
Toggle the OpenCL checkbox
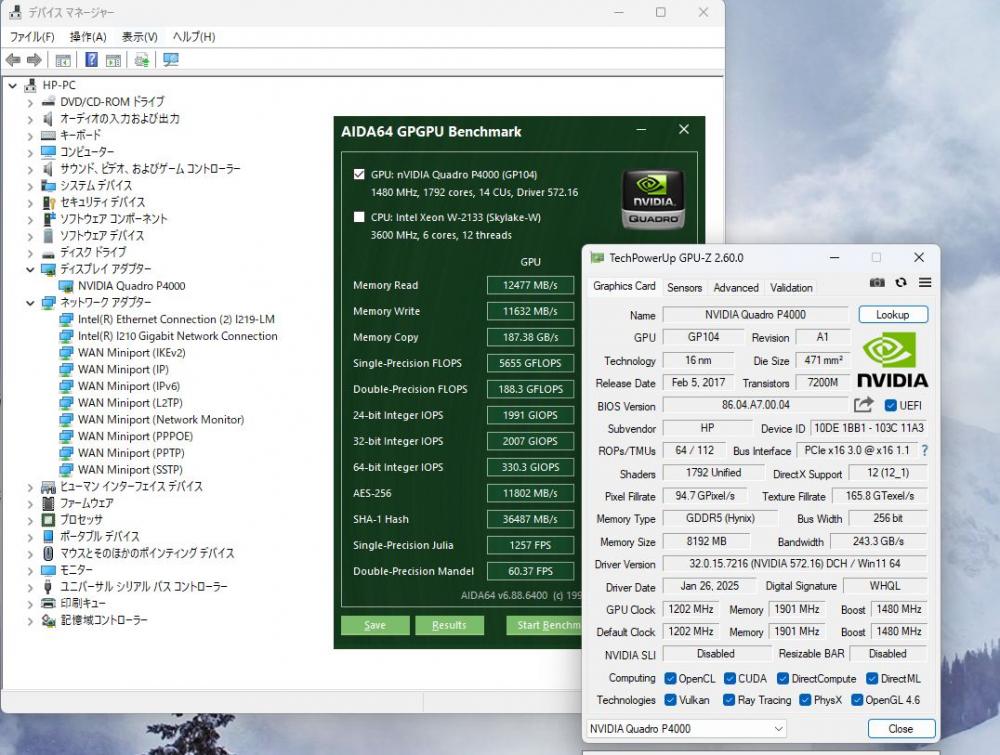[670, 678]
